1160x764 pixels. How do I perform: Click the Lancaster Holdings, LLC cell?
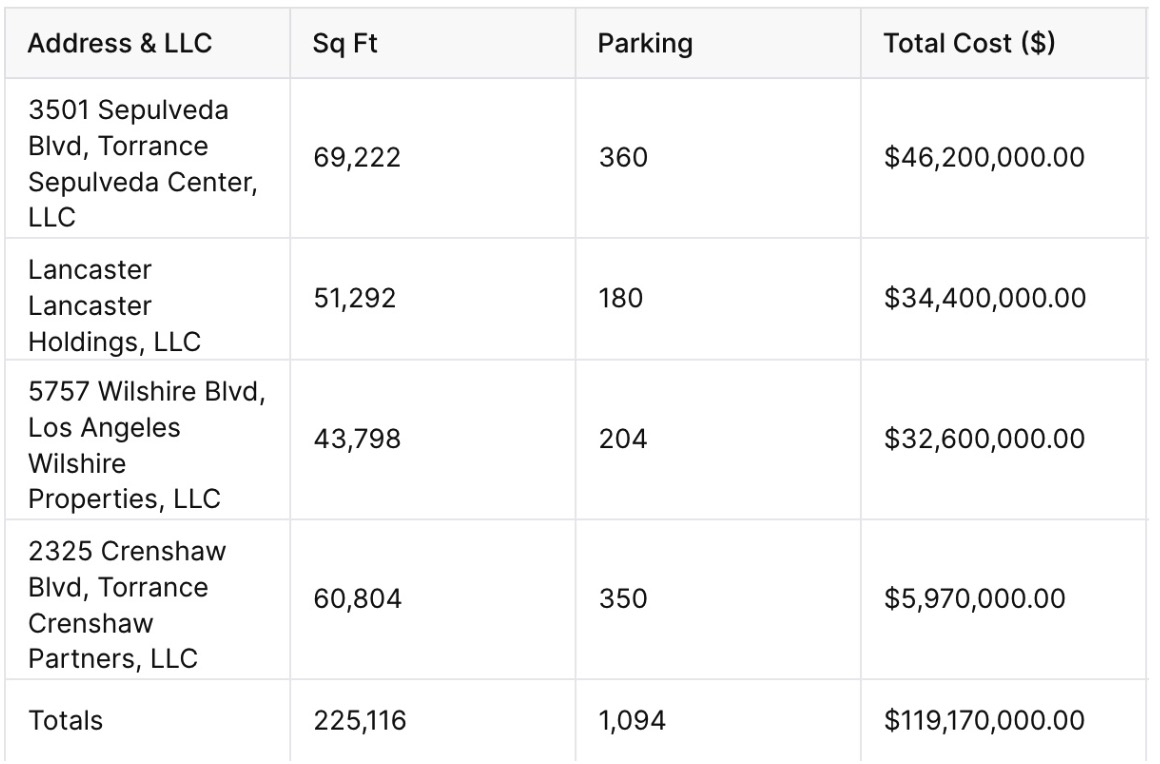point(114,306)
